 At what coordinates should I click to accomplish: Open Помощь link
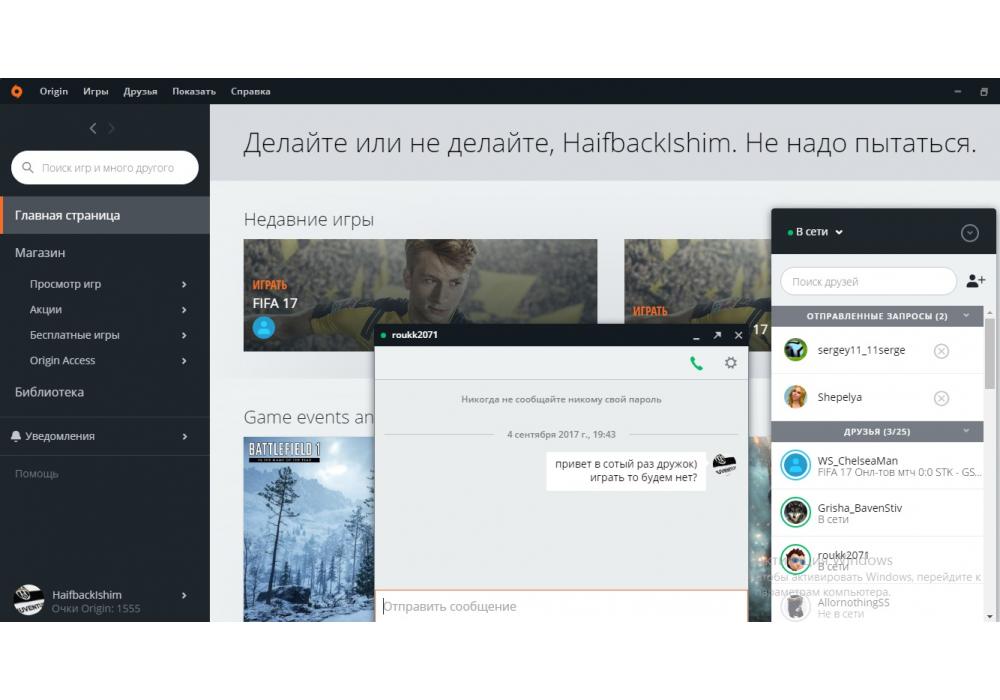(x=36, y=474)
